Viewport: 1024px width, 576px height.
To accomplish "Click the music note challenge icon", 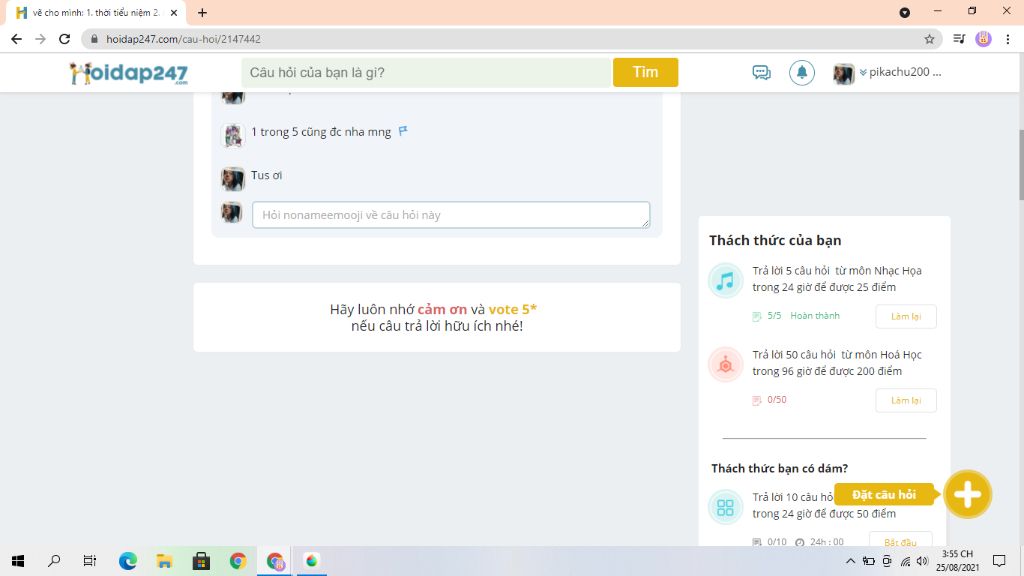I will pyautogui.click(x=725, y=281).
